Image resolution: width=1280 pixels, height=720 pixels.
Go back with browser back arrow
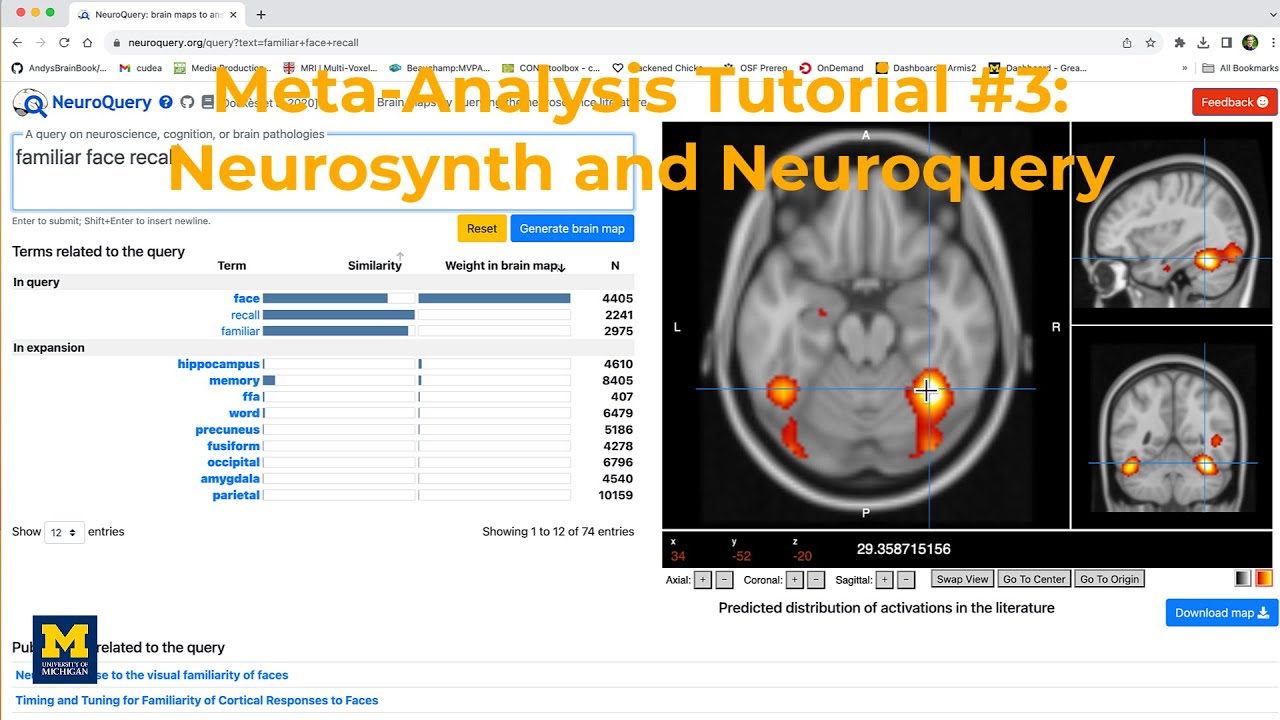pyautogui.click(x=17, y=43)
